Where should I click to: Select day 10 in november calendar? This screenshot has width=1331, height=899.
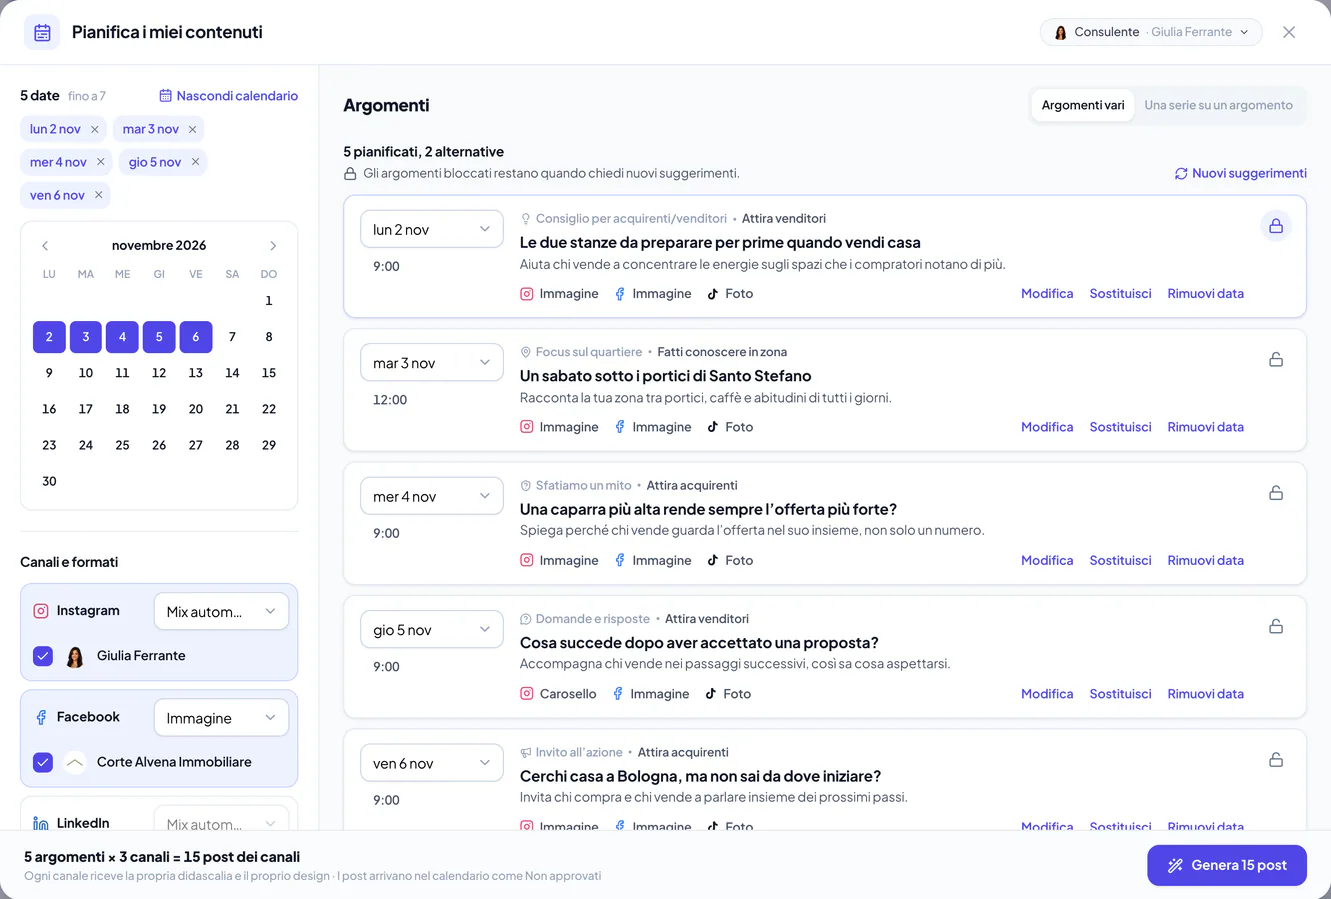click(86, 373)
